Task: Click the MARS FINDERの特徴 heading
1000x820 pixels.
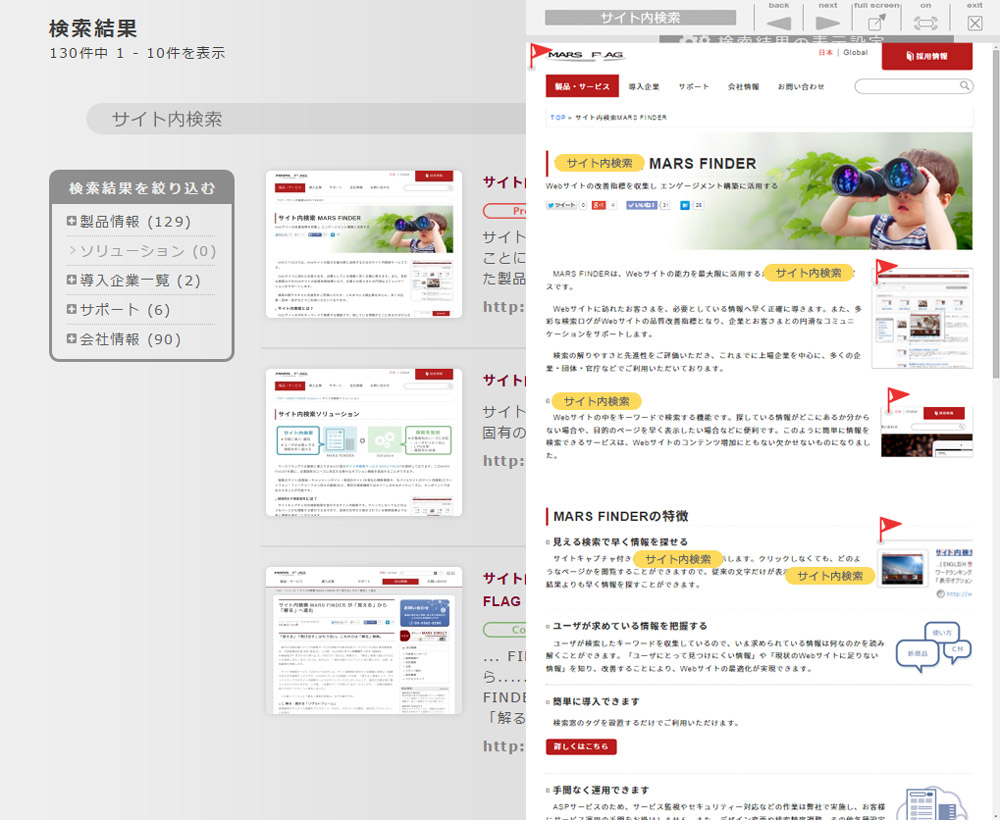Action: pyautogui.click(x=621, y=516)
